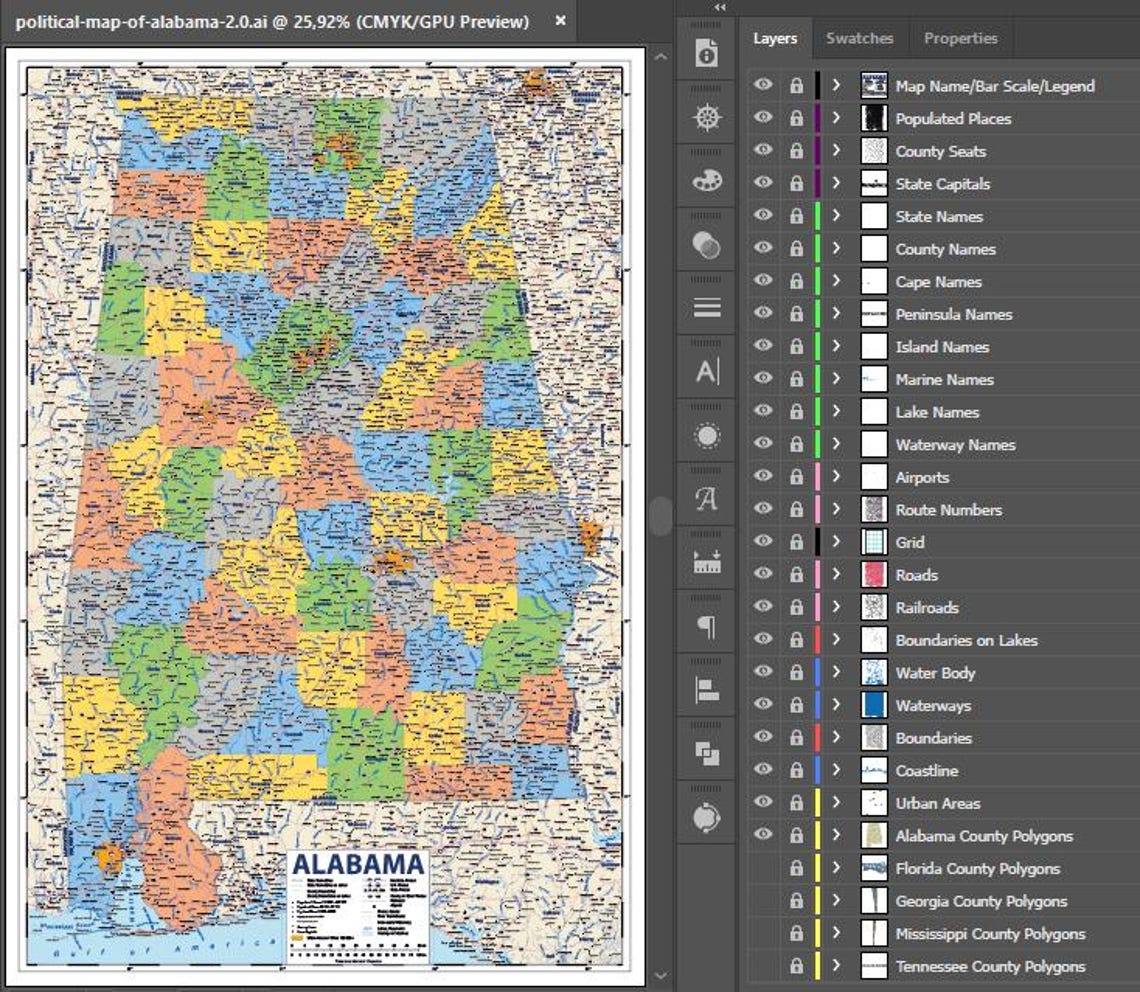Select the Railroads layer name

click(928, 607)
